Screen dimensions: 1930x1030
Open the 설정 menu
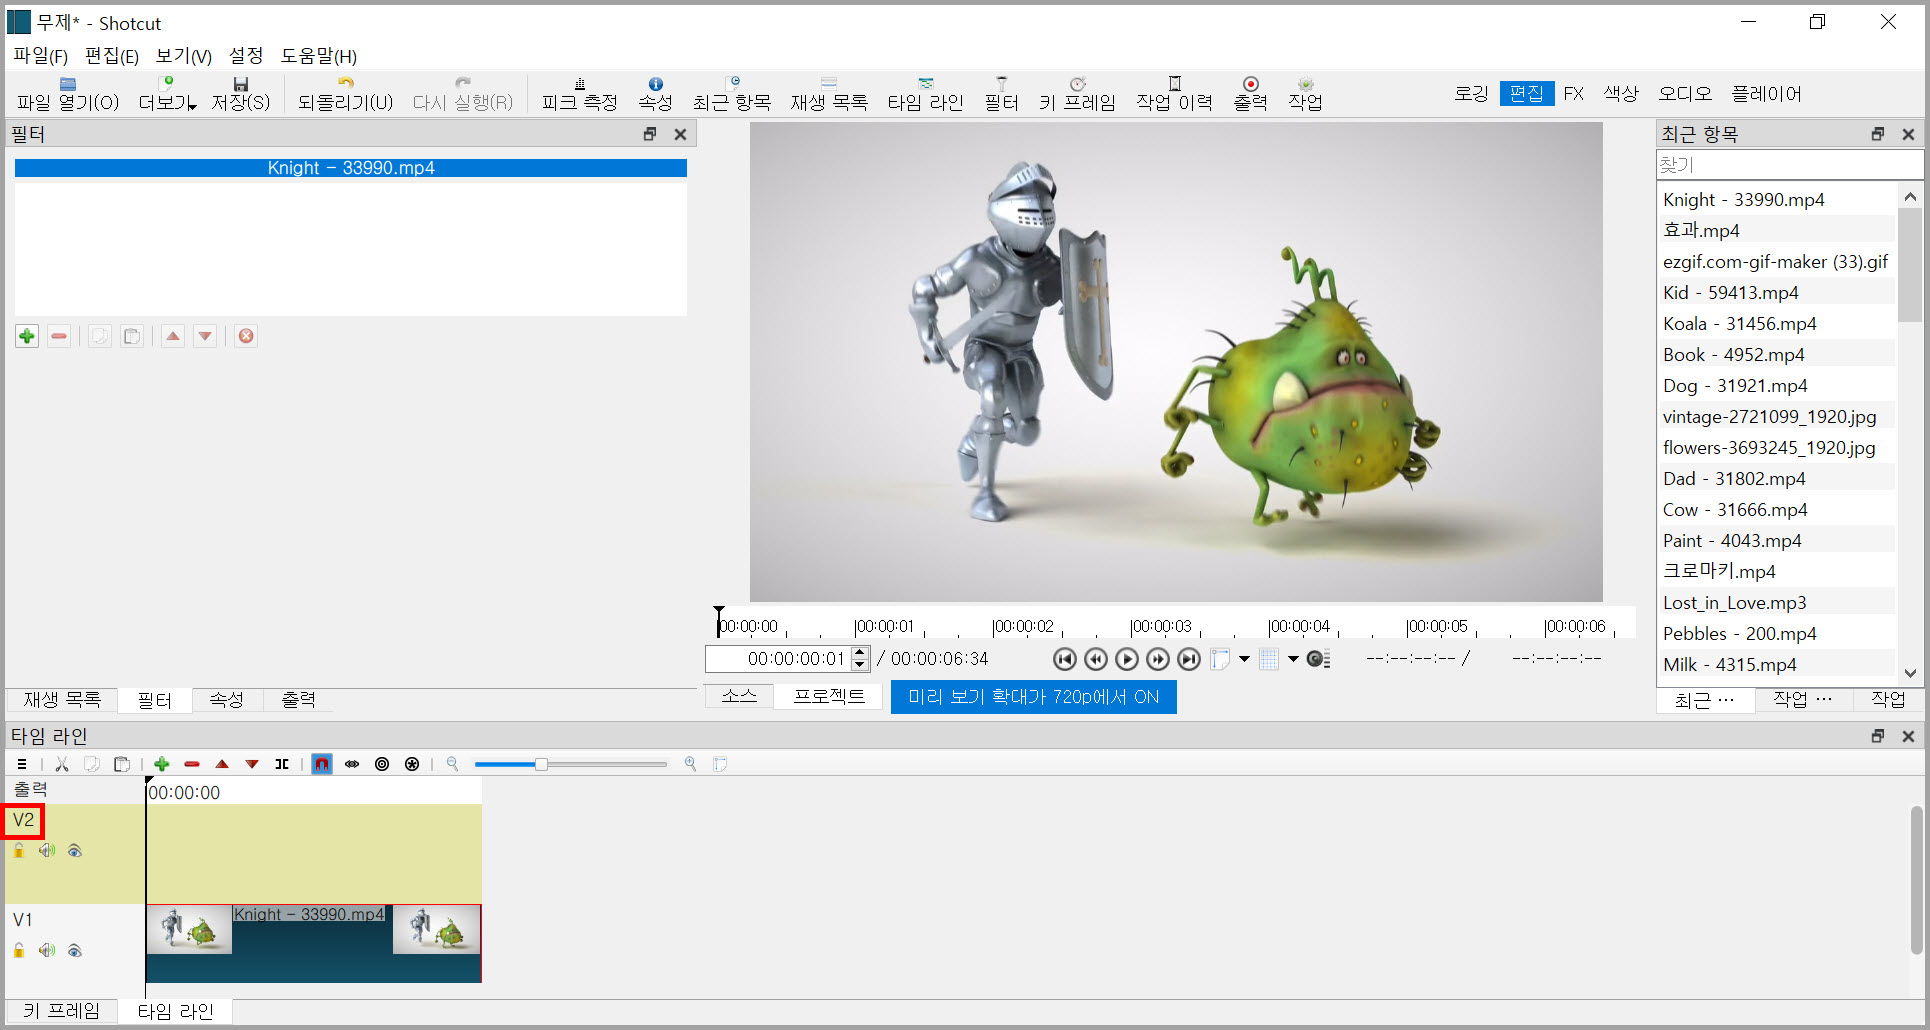[246, 56]
